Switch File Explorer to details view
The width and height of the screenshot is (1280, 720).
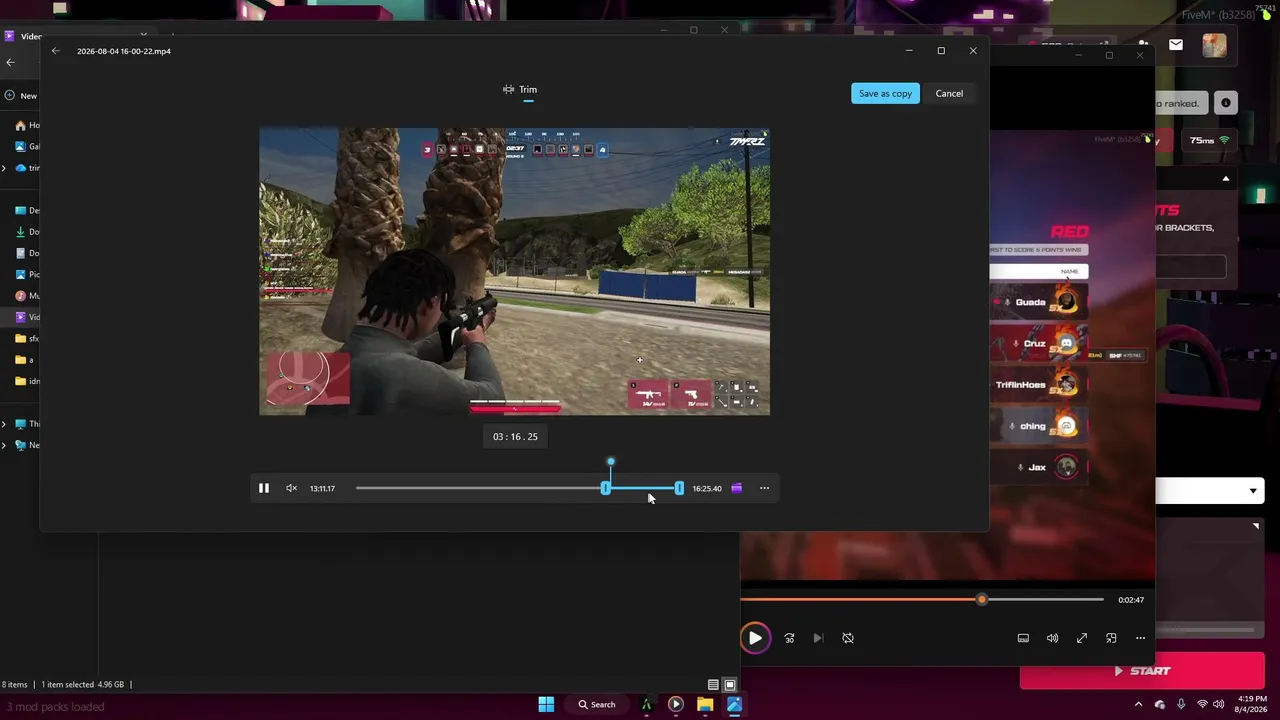(713, 685)
